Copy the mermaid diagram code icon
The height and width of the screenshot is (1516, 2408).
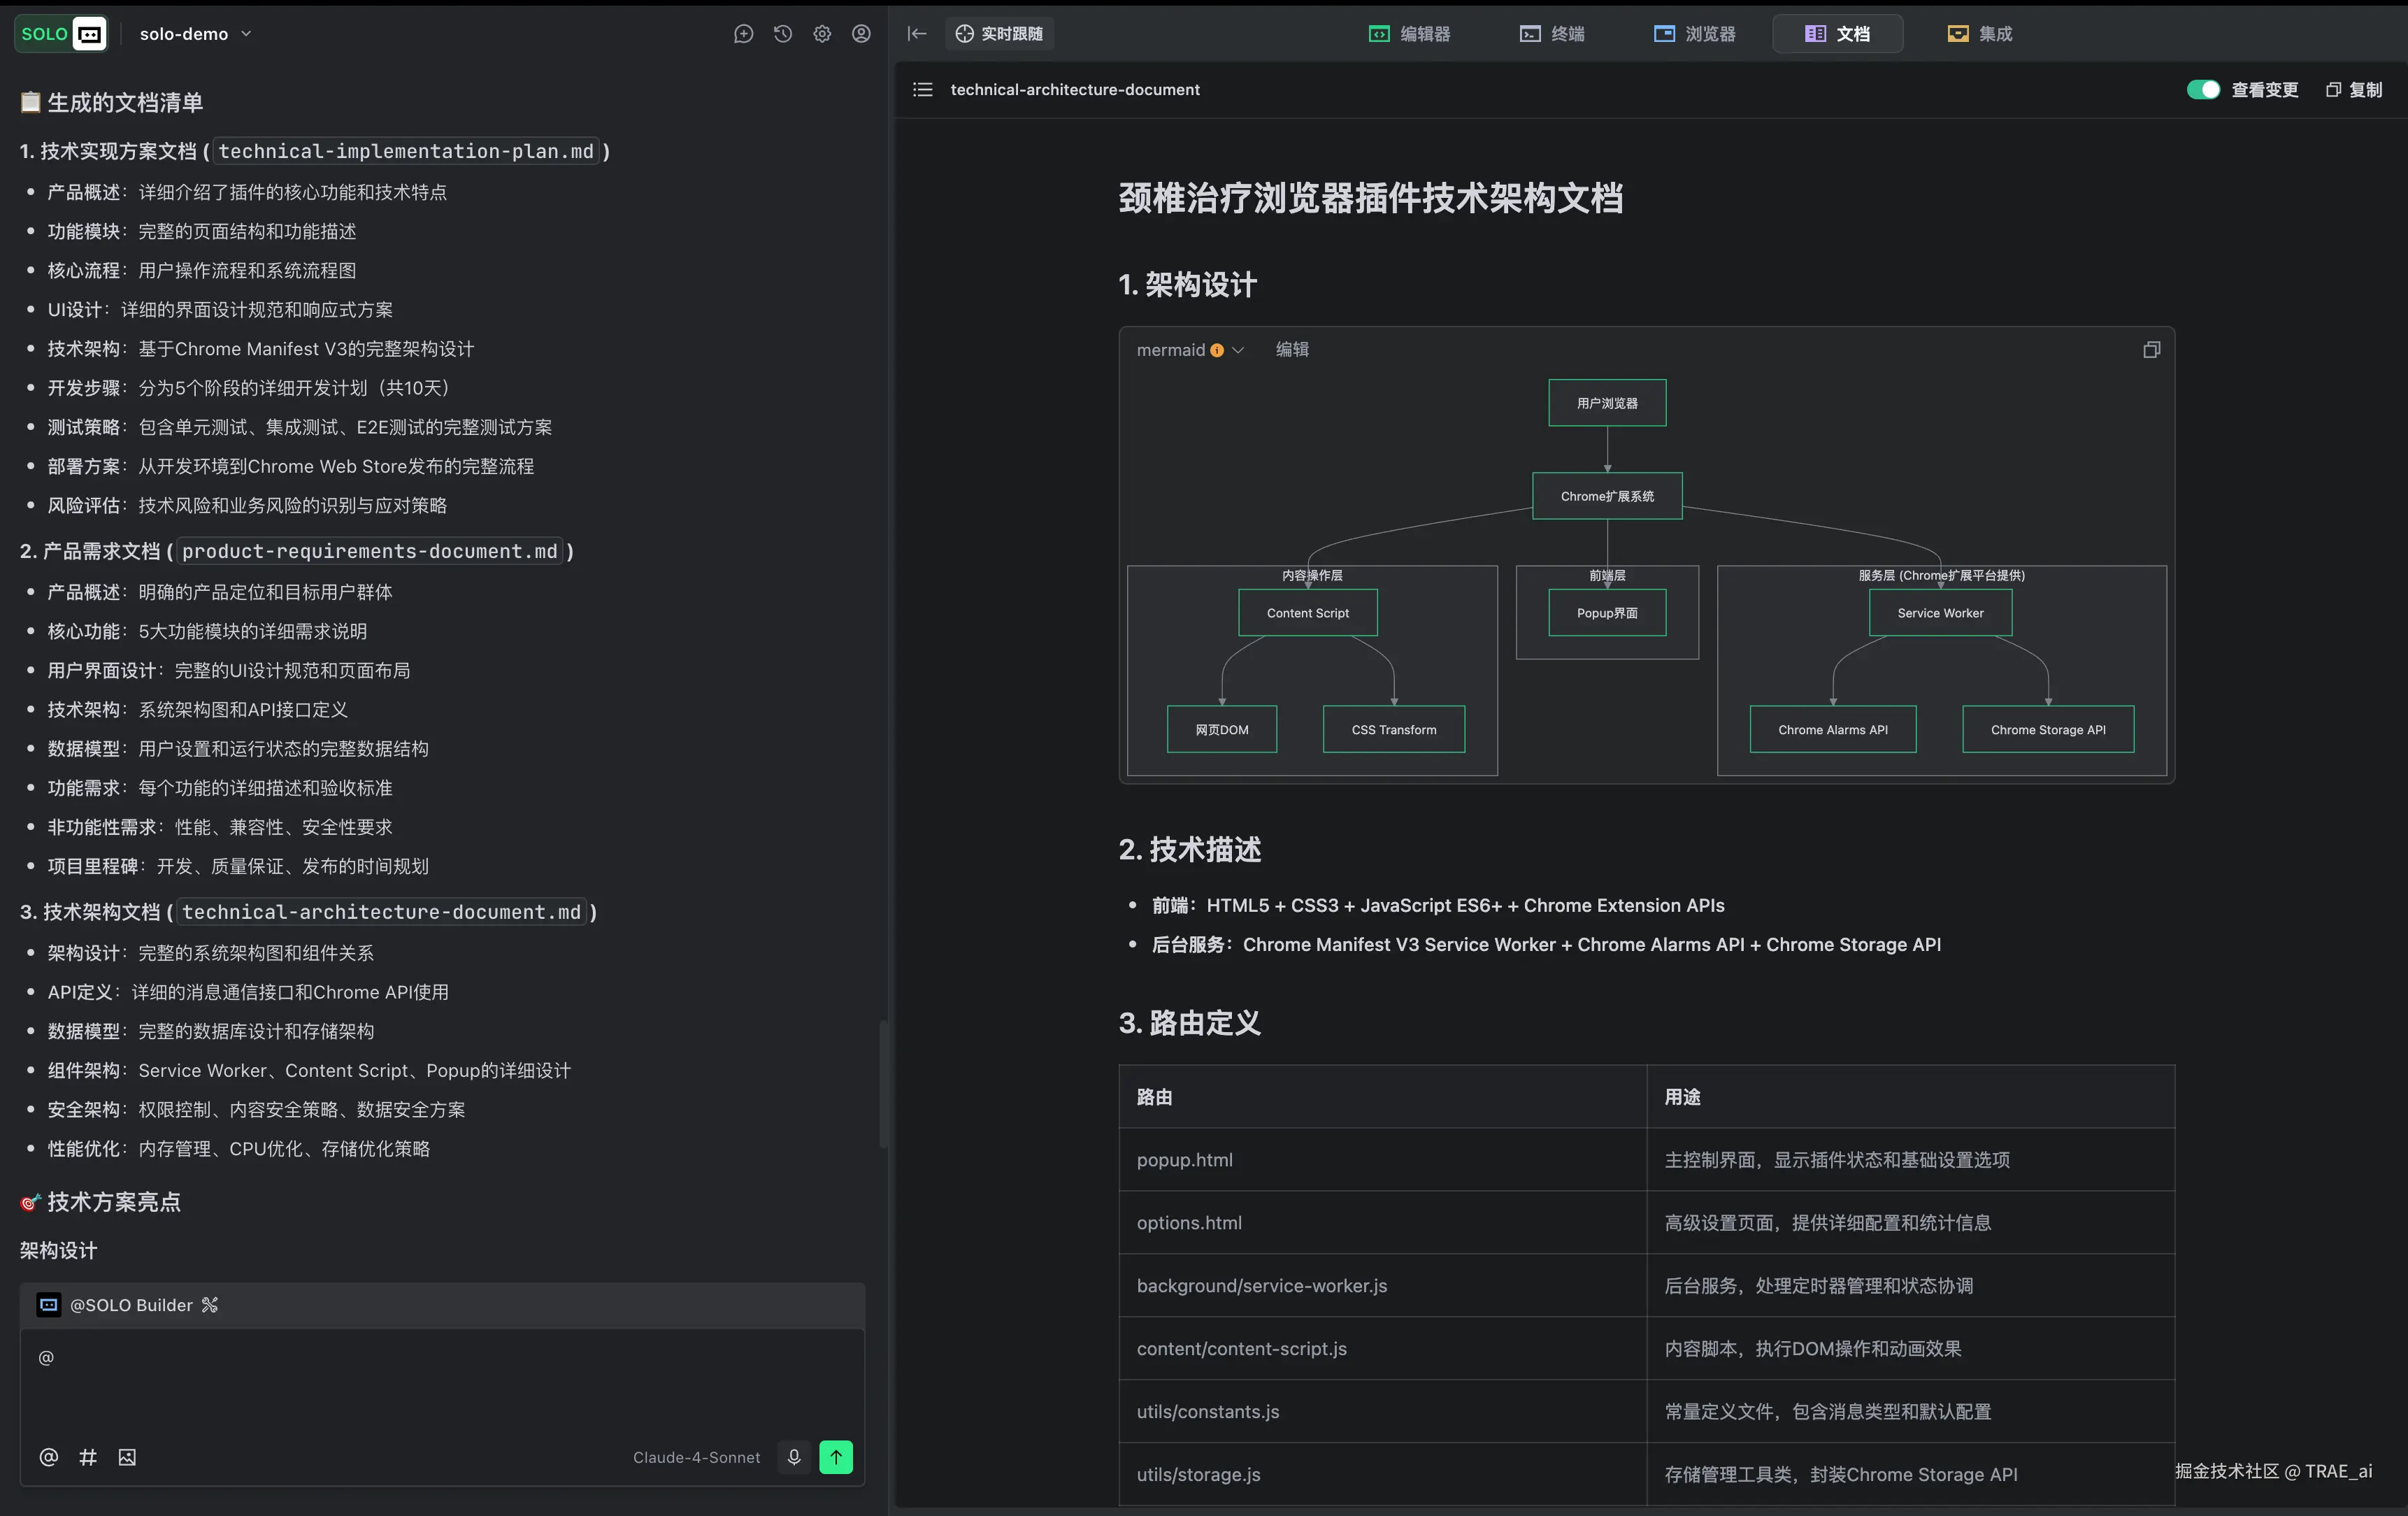click(2152, 350)
